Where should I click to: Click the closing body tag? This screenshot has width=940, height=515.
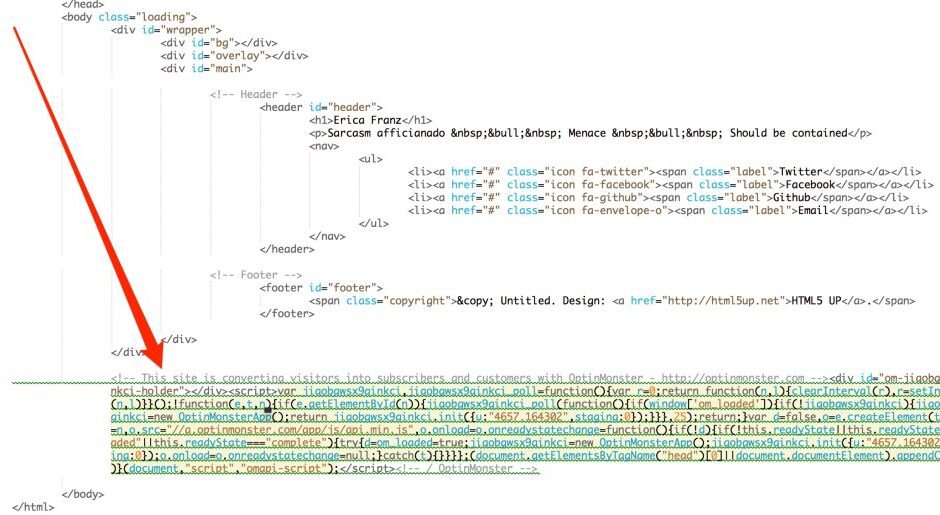[x=82, y=494]
